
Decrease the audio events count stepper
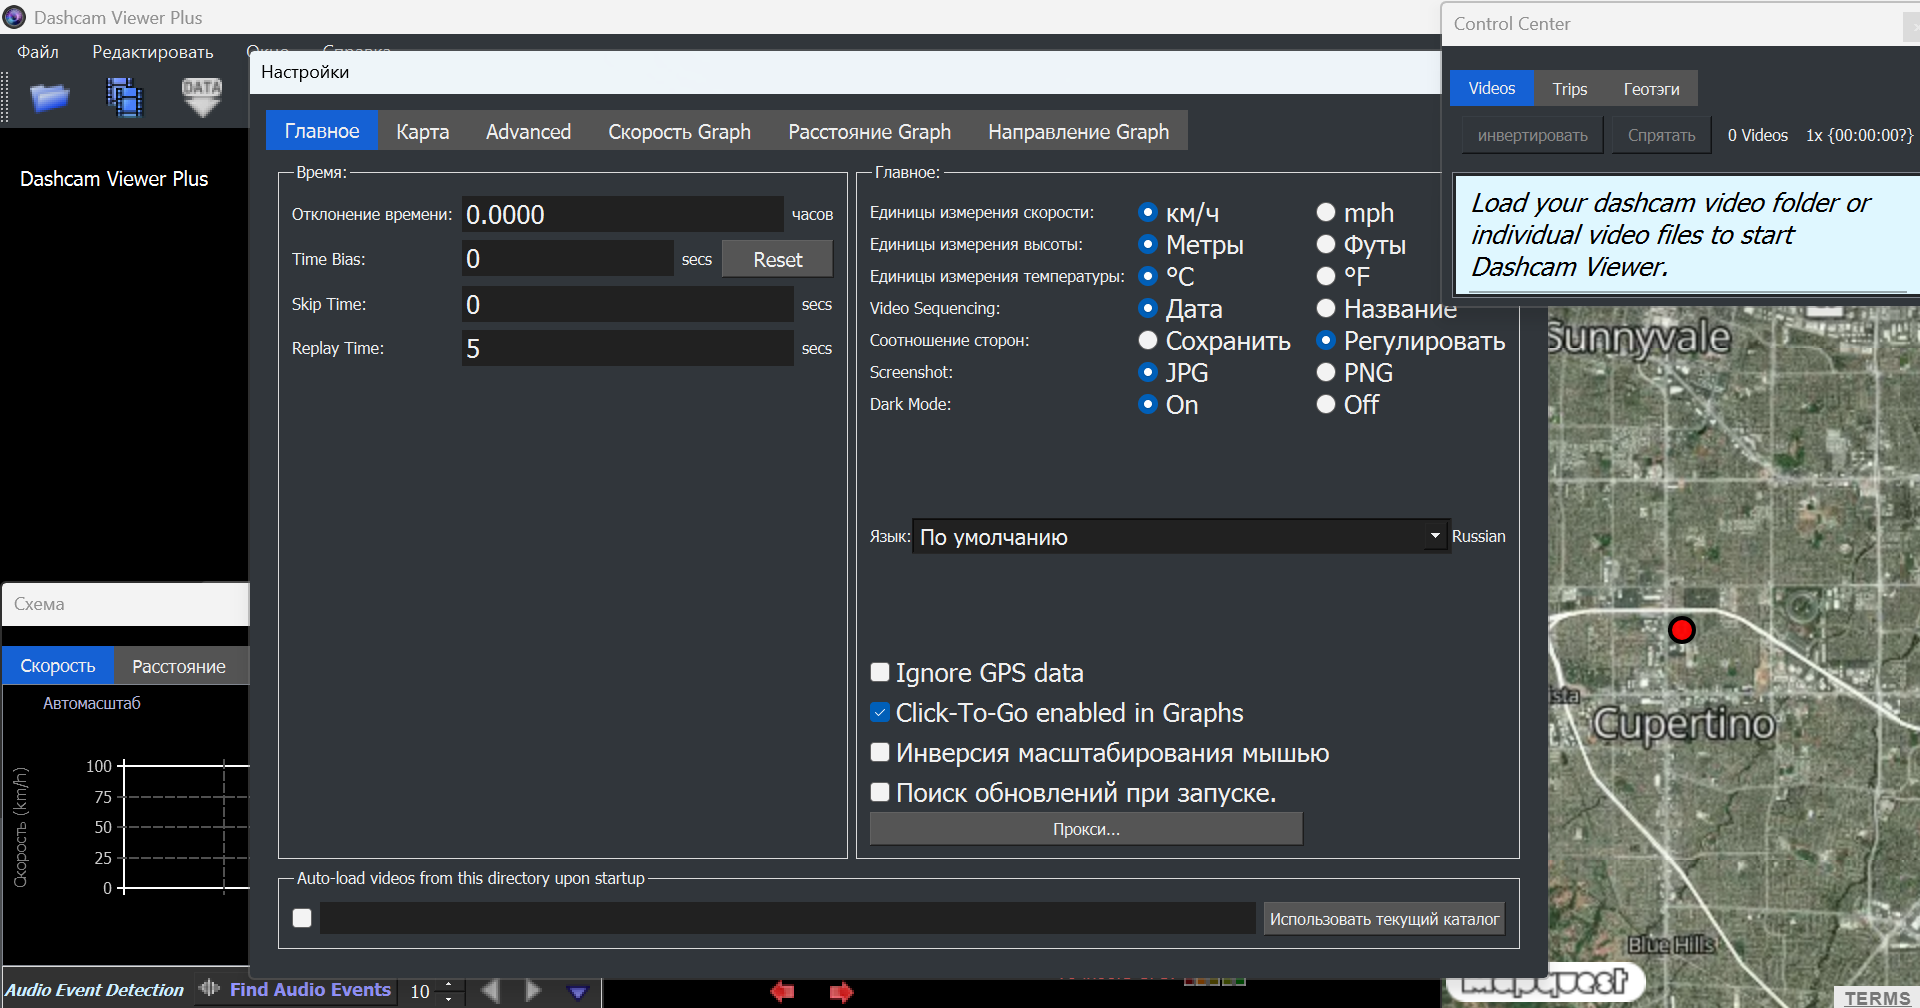coord(449,998)
